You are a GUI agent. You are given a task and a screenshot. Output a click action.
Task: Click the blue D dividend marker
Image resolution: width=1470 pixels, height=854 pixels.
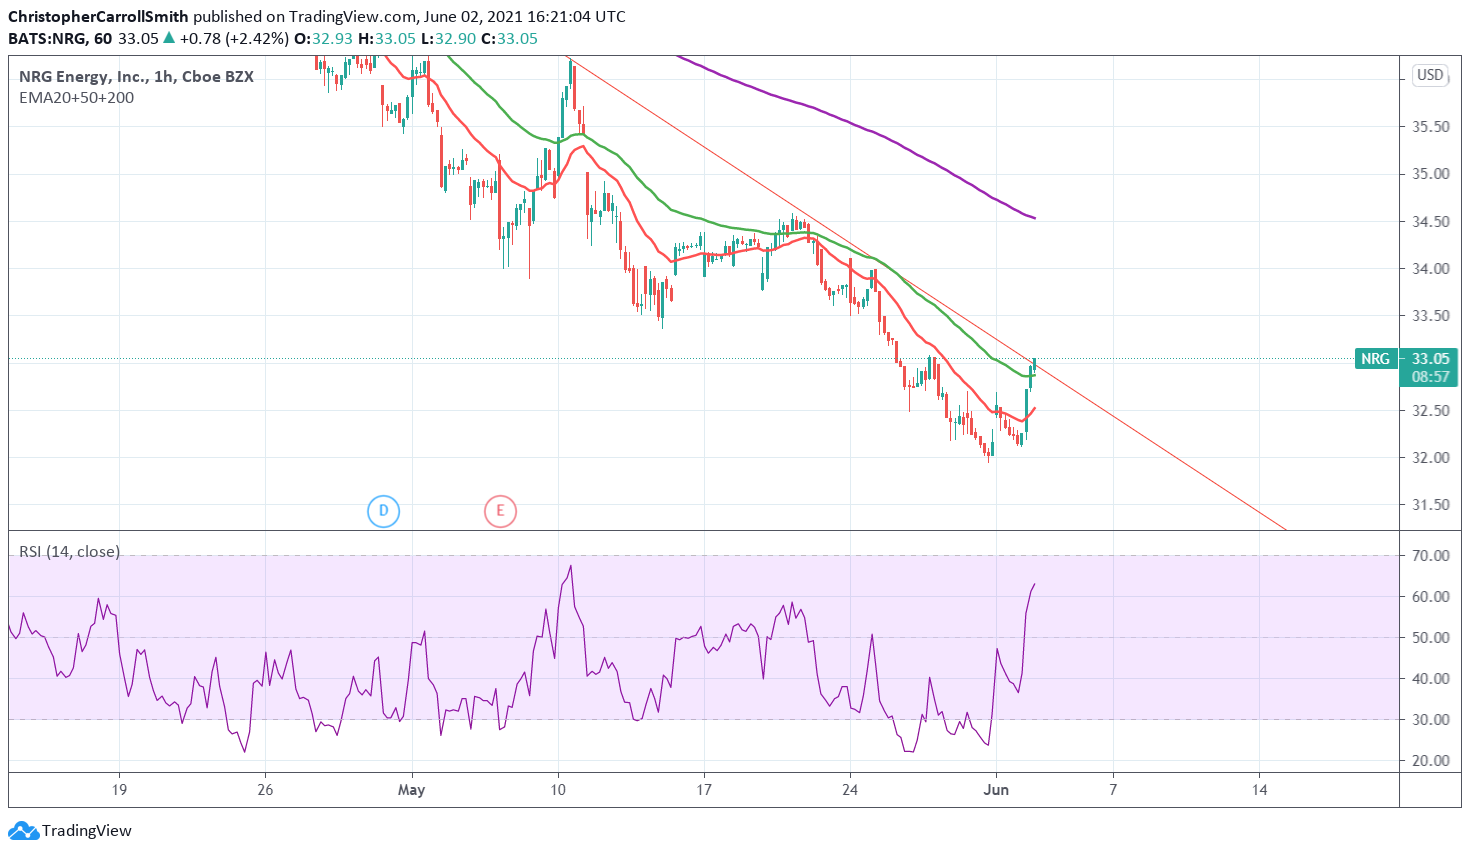click(x=383, y=512)
